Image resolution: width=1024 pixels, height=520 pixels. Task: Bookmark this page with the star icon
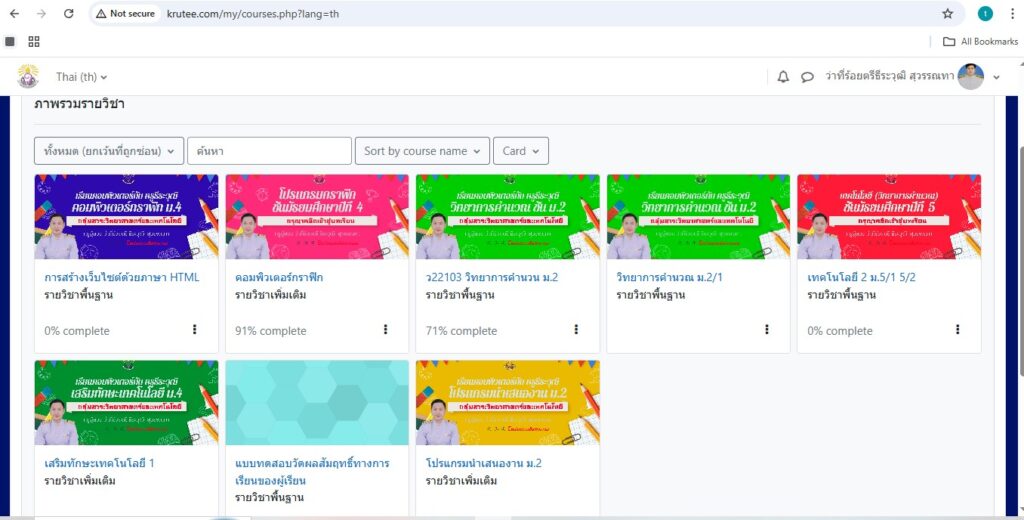click(947, 14)
